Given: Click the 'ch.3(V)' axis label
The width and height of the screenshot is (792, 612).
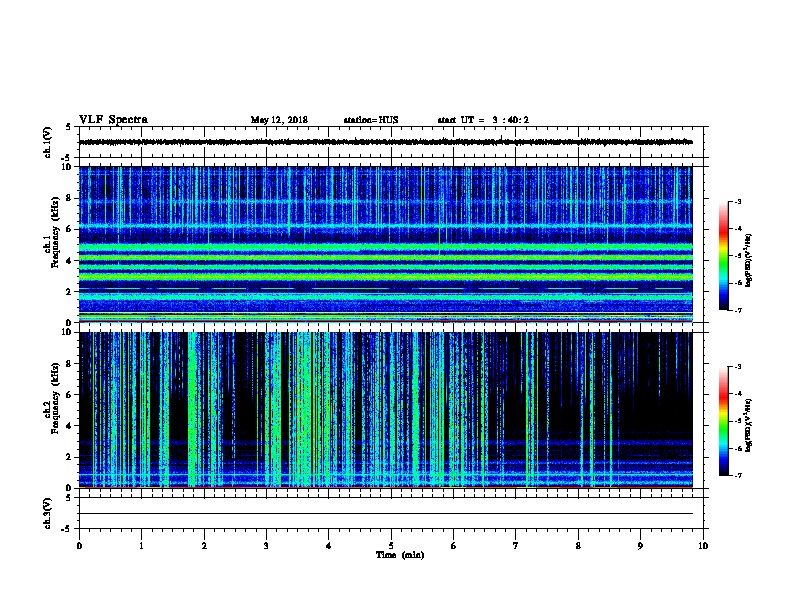Looking at the screenshot, I should pyautogui.click(x=47, y=513).
